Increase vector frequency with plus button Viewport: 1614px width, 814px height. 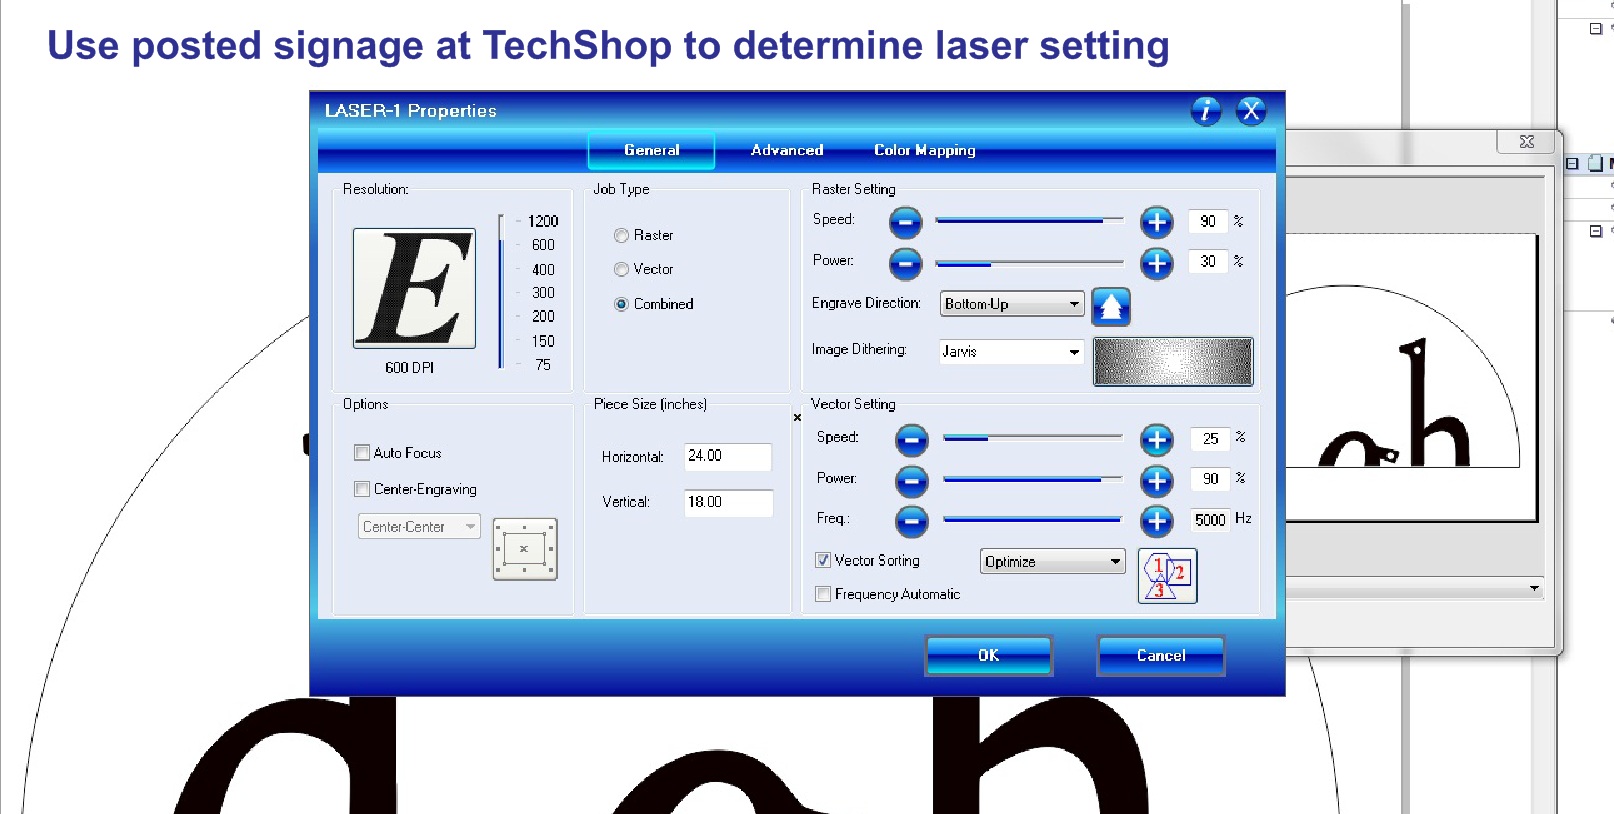tap(1157, 521)
